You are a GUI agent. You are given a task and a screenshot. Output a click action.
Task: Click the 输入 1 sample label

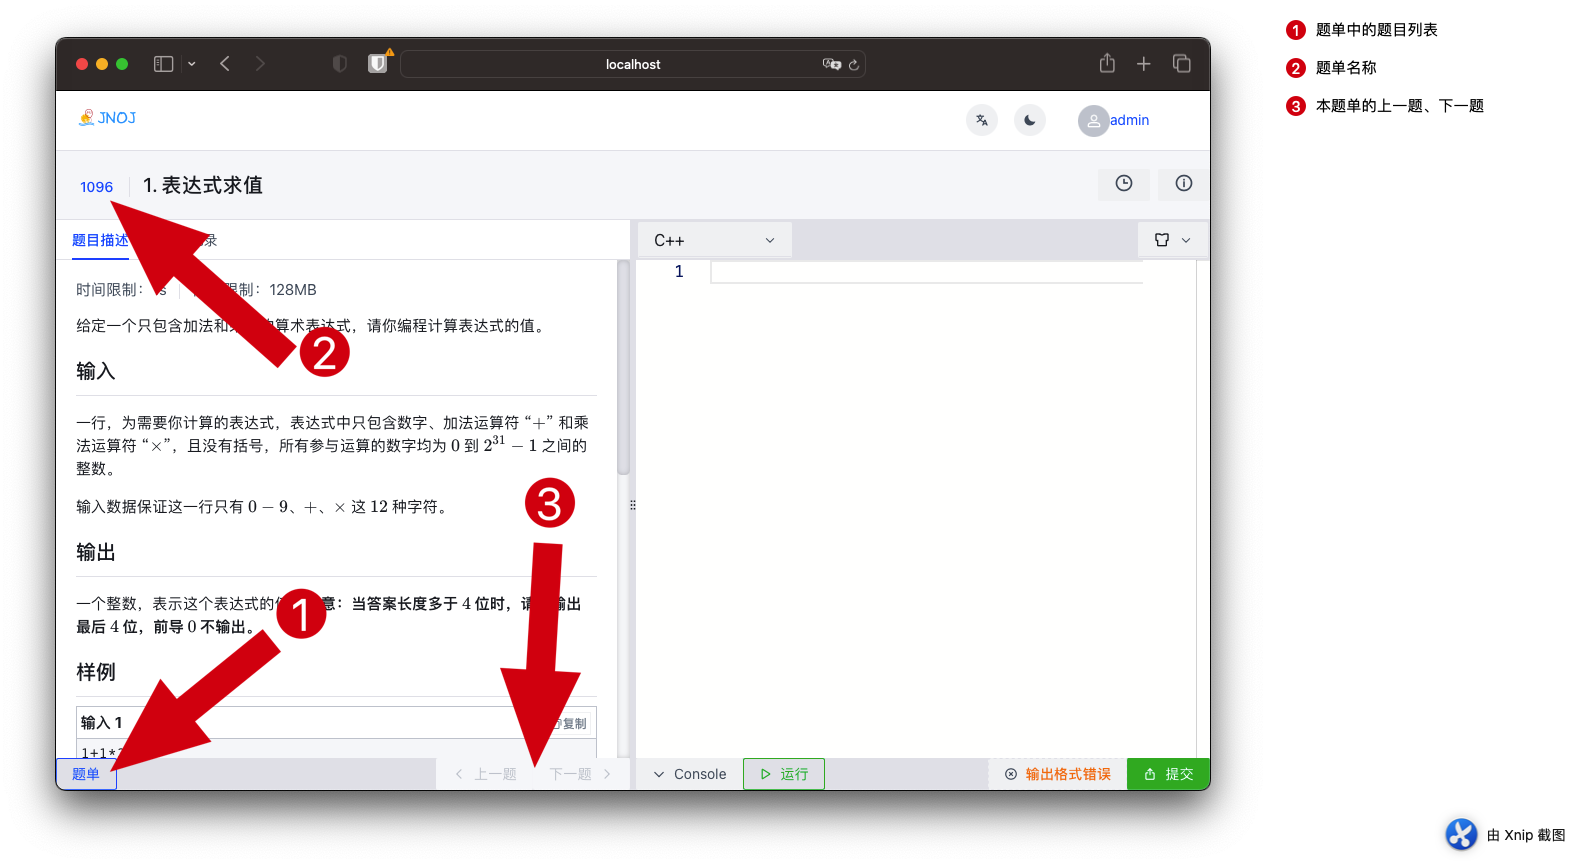pos(102,723)
